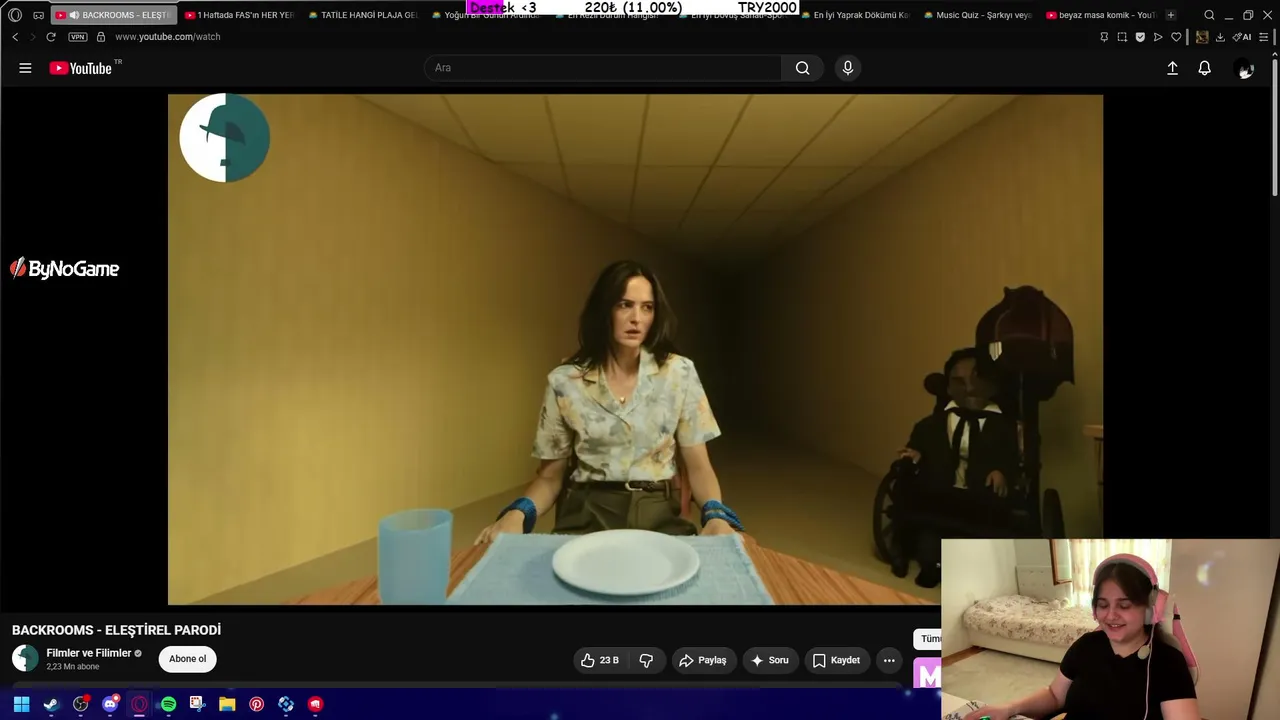The image size is (1280, 720).
Task: Open the Opera GX taskbar icon
Action: (x=139, y=704)
